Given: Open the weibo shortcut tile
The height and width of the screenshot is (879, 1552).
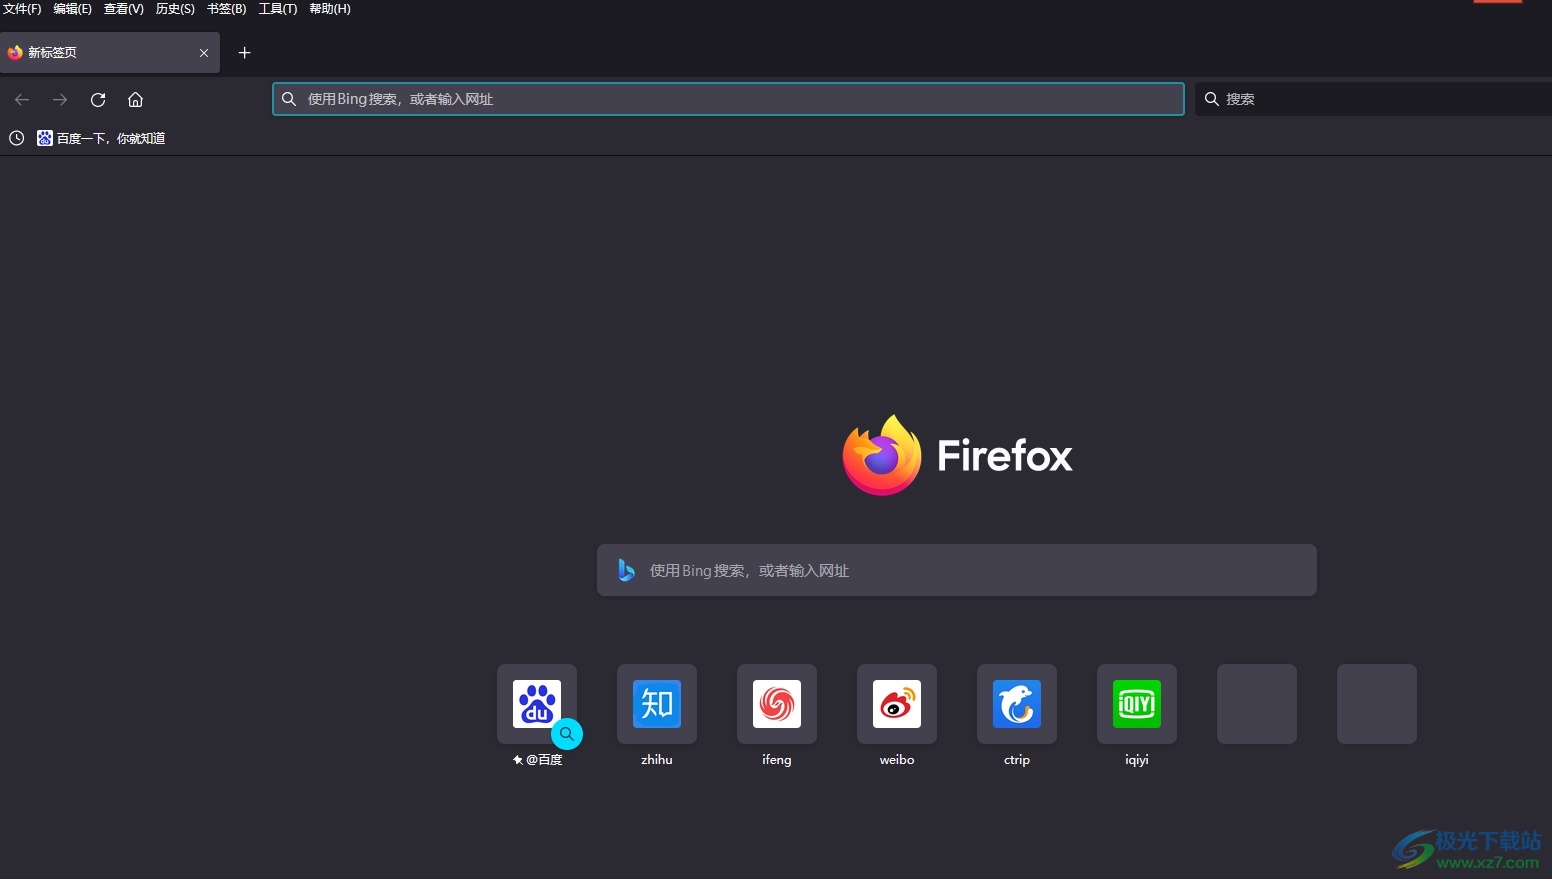Looking at the screenshot, I should coord(897,704).
